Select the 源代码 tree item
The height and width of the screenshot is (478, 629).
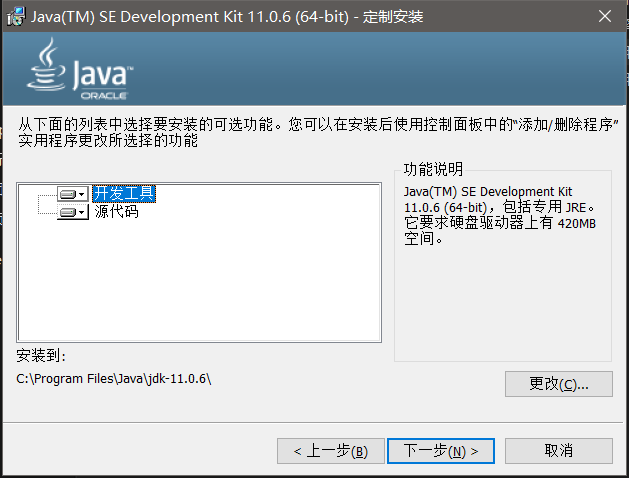coord(117,211)
